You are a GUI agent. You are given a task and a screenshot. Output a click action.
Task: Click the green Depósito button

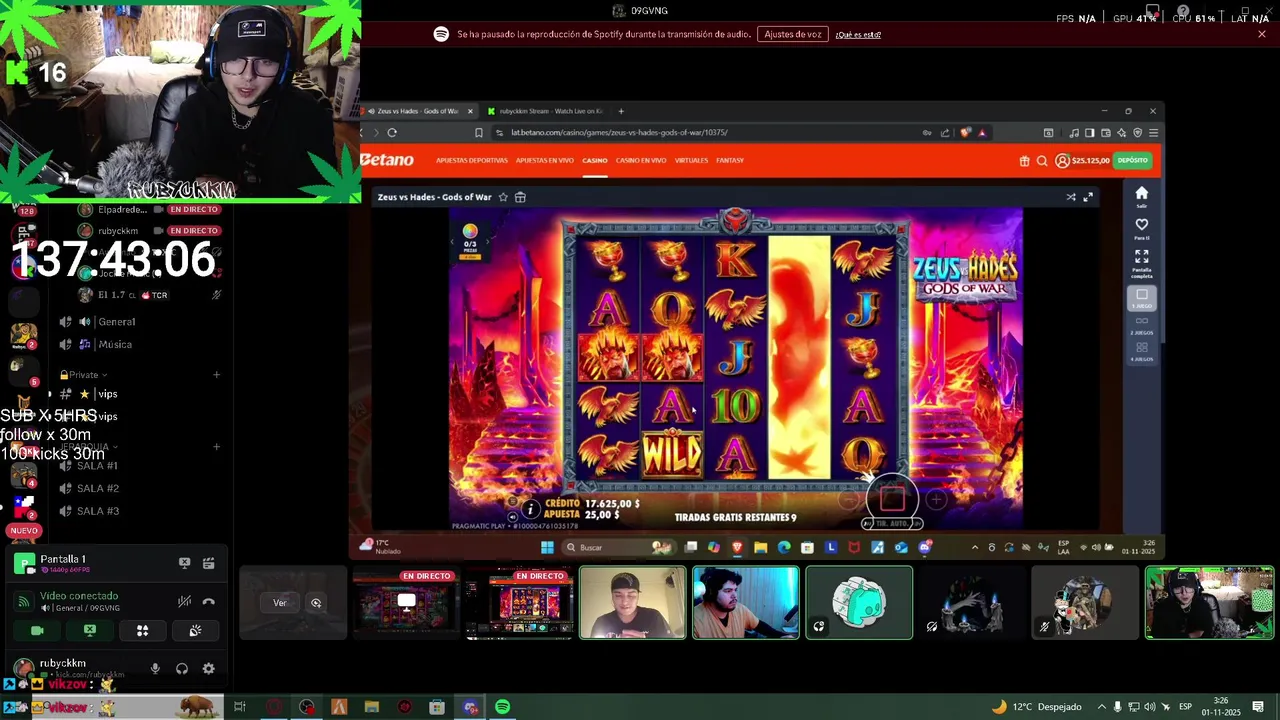coord(1133,160)
